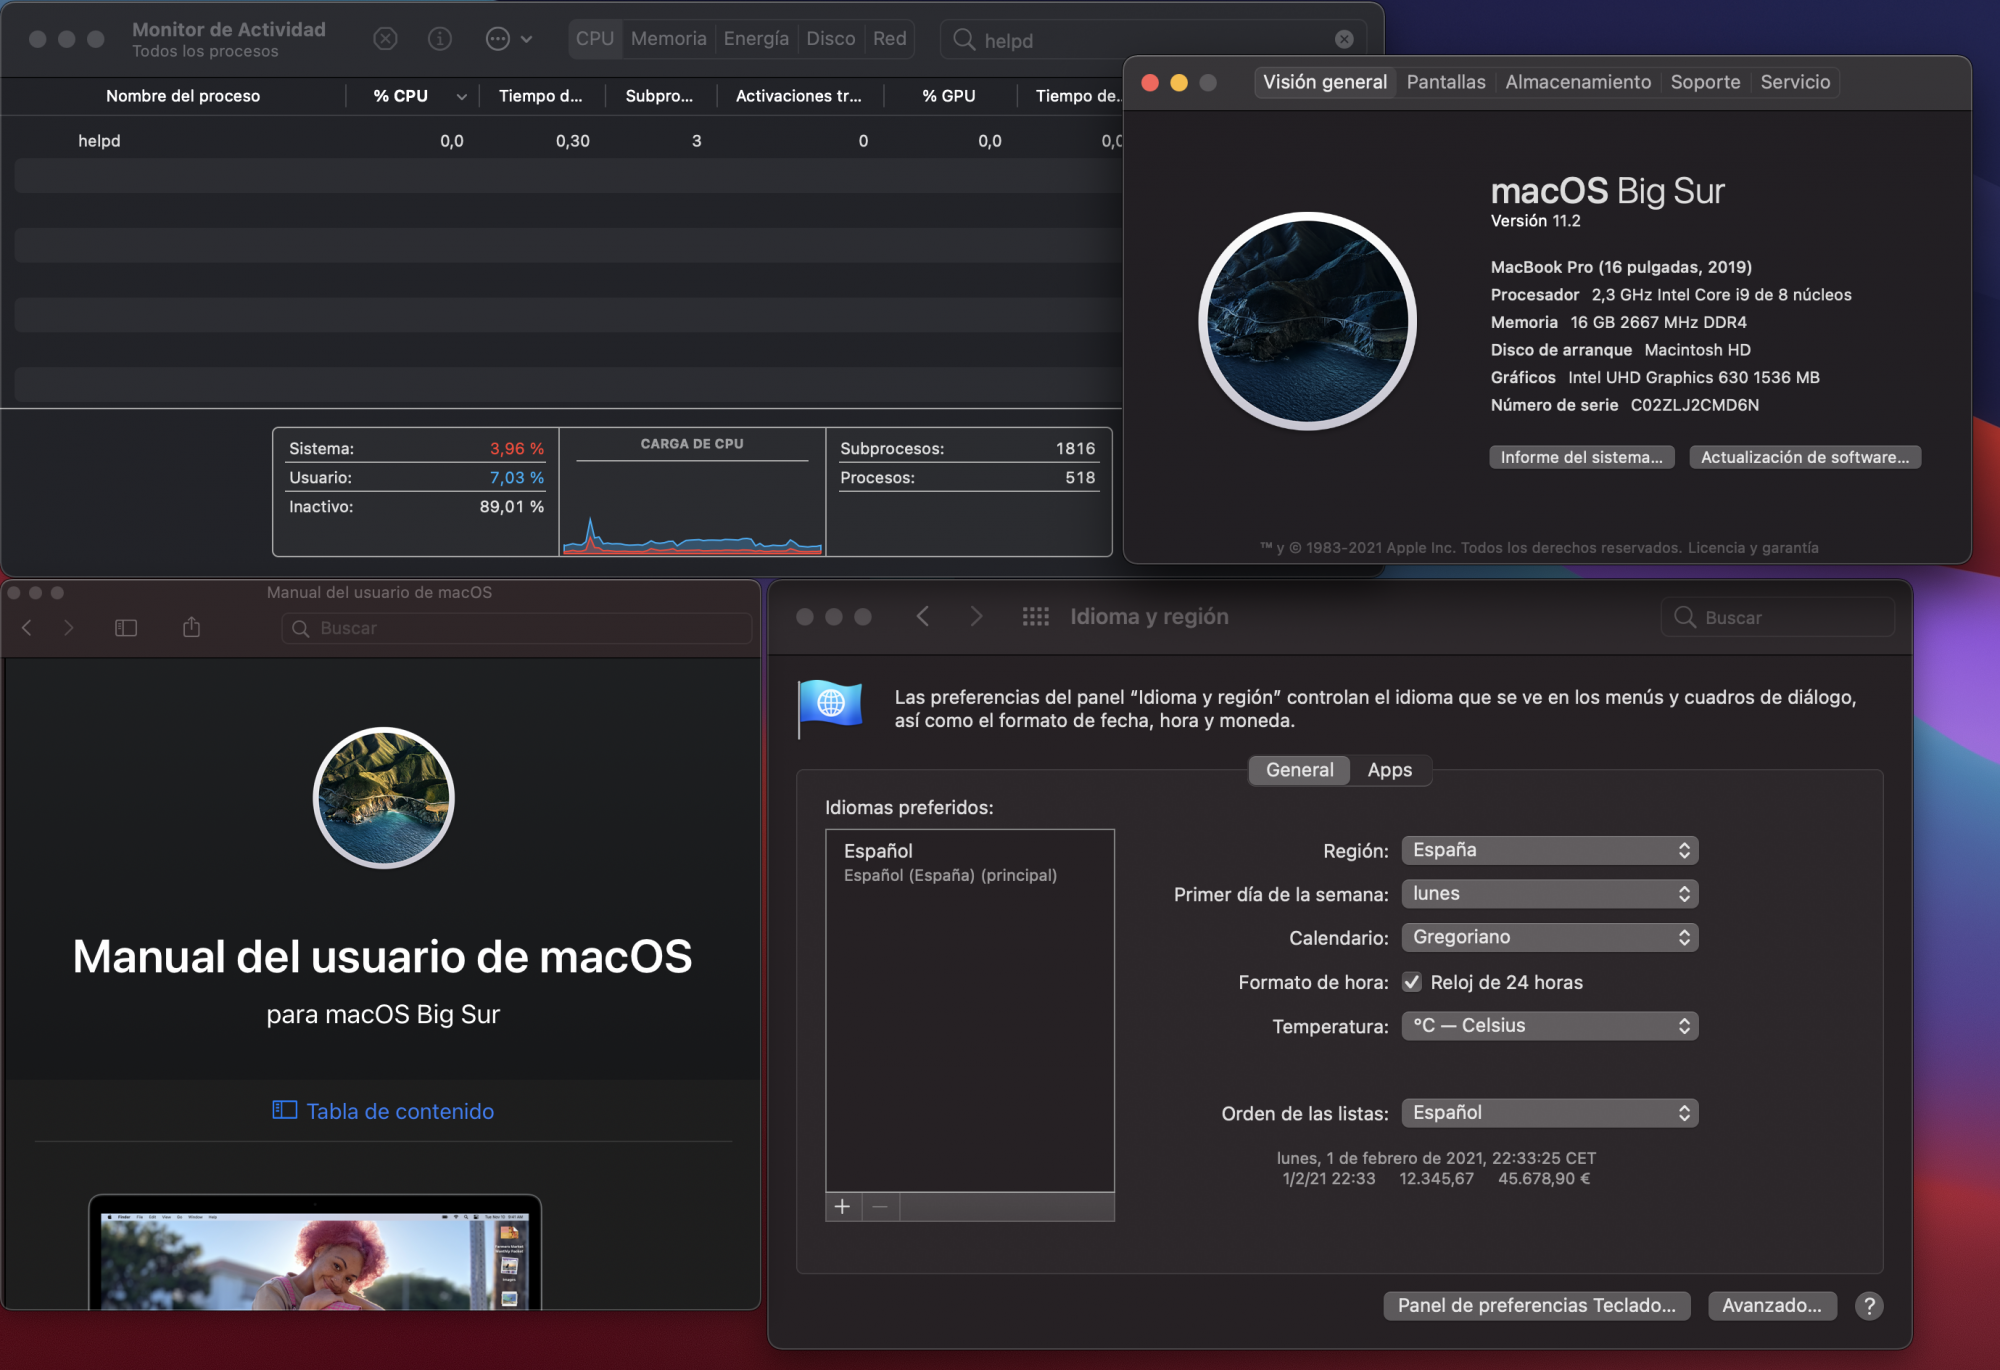Click the magnifier icon in the helpd search field

(x=964, y=39)
